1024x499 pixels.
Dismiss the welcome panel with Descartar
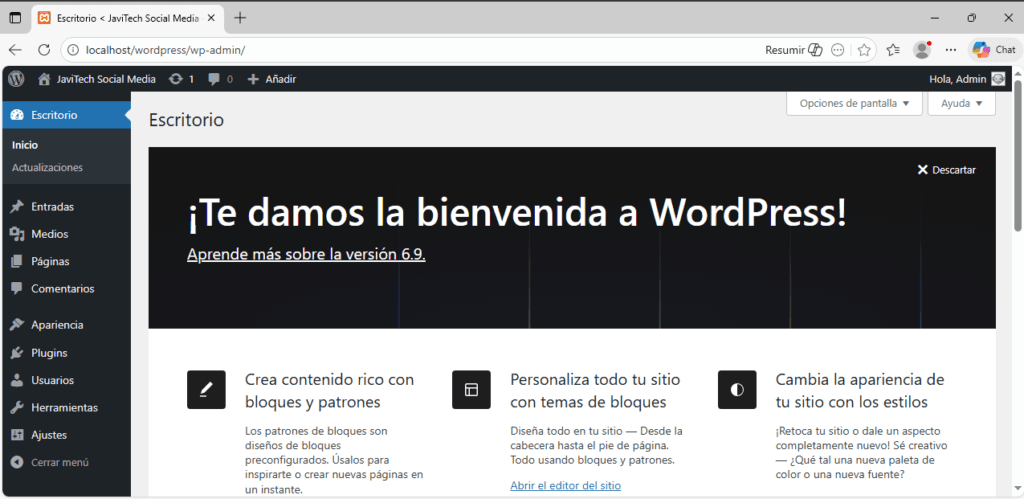pos(946,170)
